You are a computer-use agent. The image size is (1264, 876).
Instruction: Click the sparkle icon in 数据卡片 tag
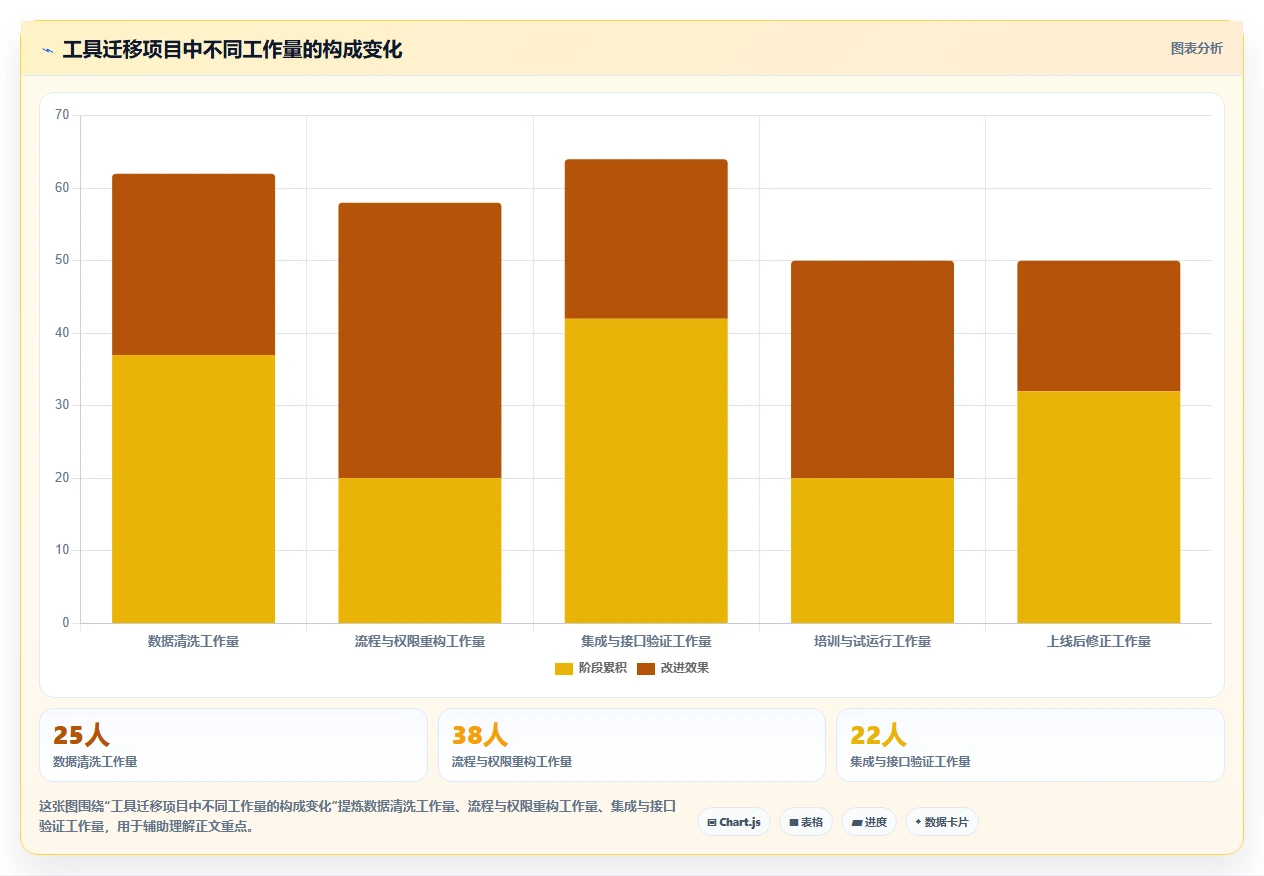[918, 822]
